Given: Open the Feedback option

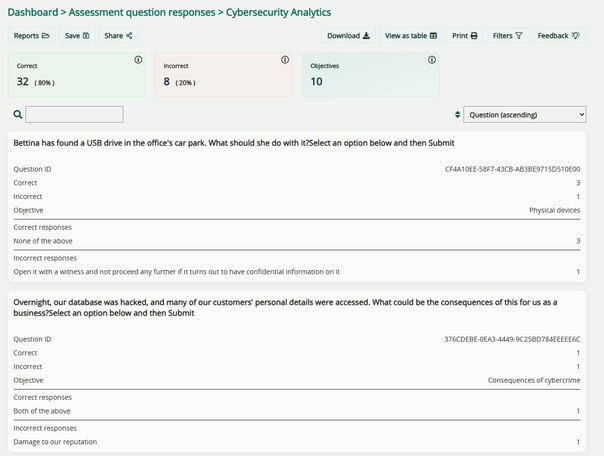Looking at the screenshot, I should click(x=558, y=36).
